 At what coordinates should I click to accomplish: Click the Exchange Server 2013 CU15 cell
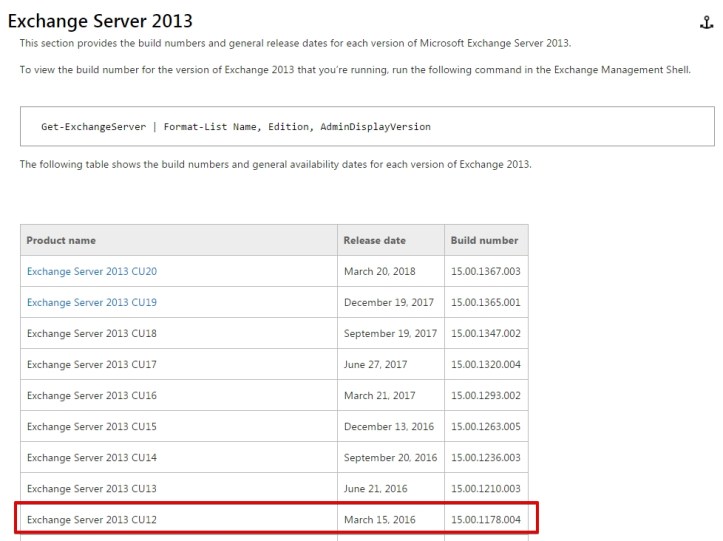92,426
